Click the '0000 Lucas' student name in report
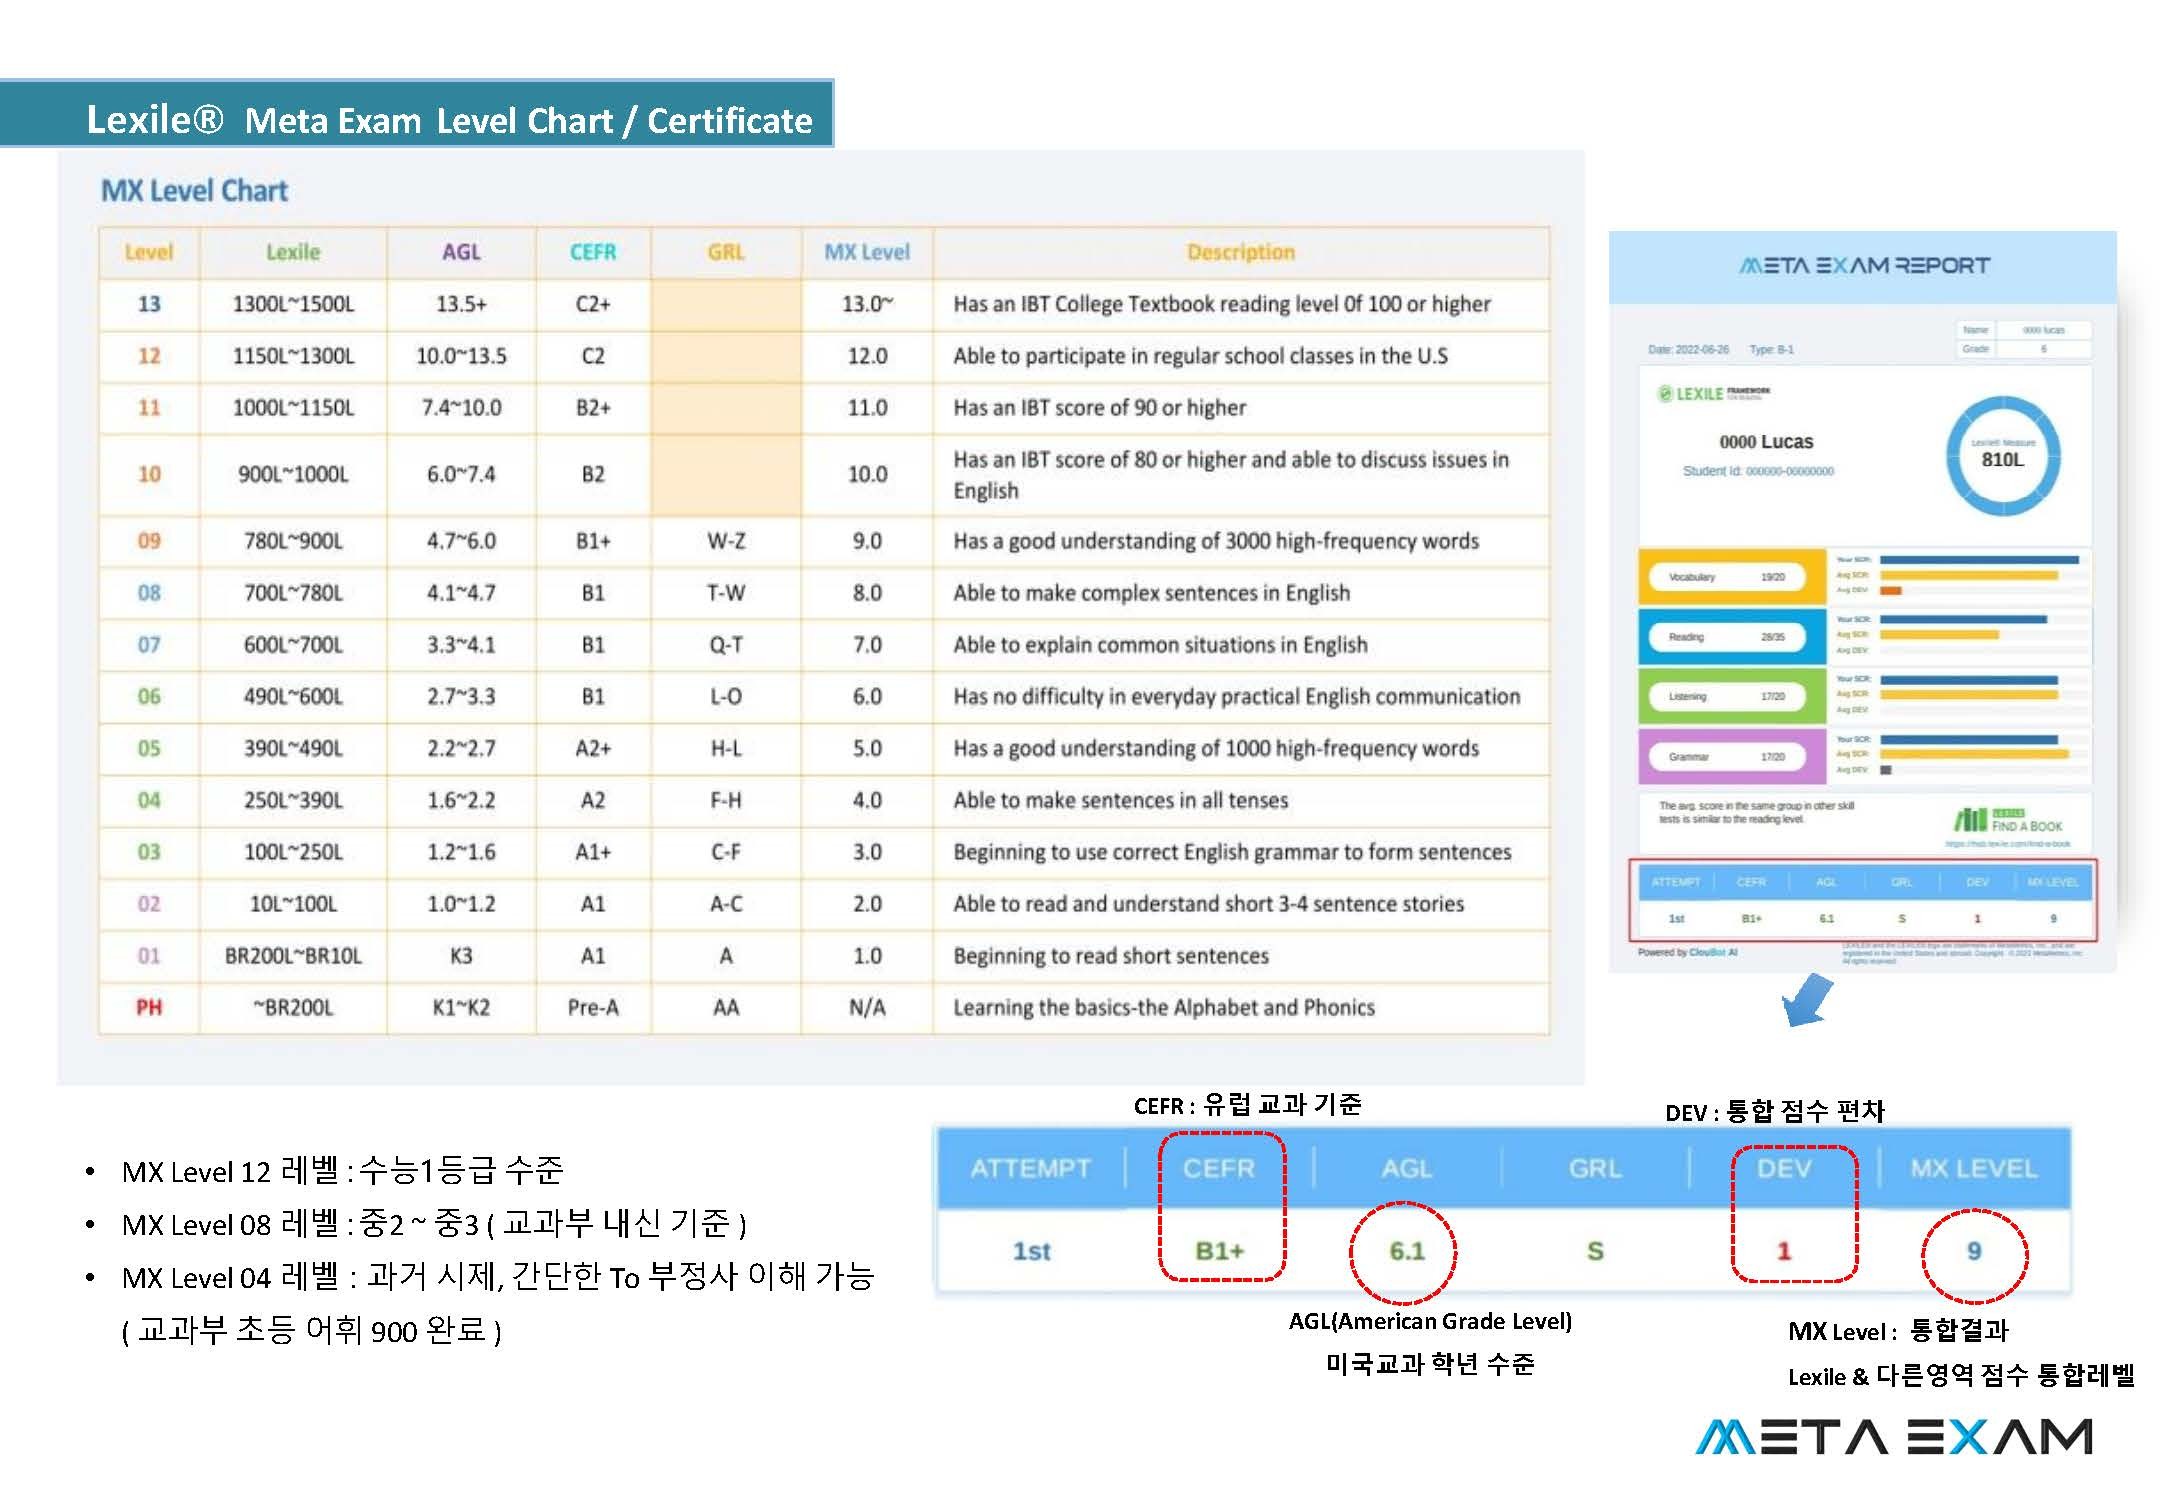This screenshot has width=2167, height=1500. [x=1766, y=442]
